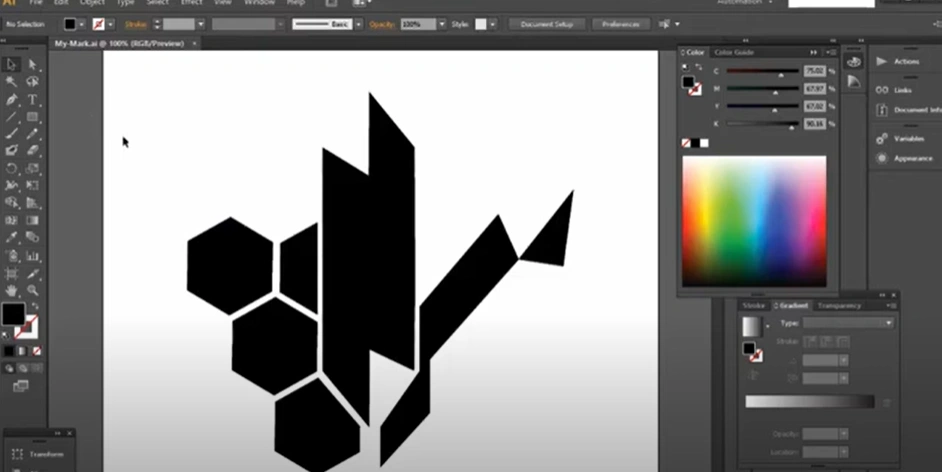Screen dimensions: 942x472
Task: Click the Document Setup button
Action: click(x=547, y=25)
